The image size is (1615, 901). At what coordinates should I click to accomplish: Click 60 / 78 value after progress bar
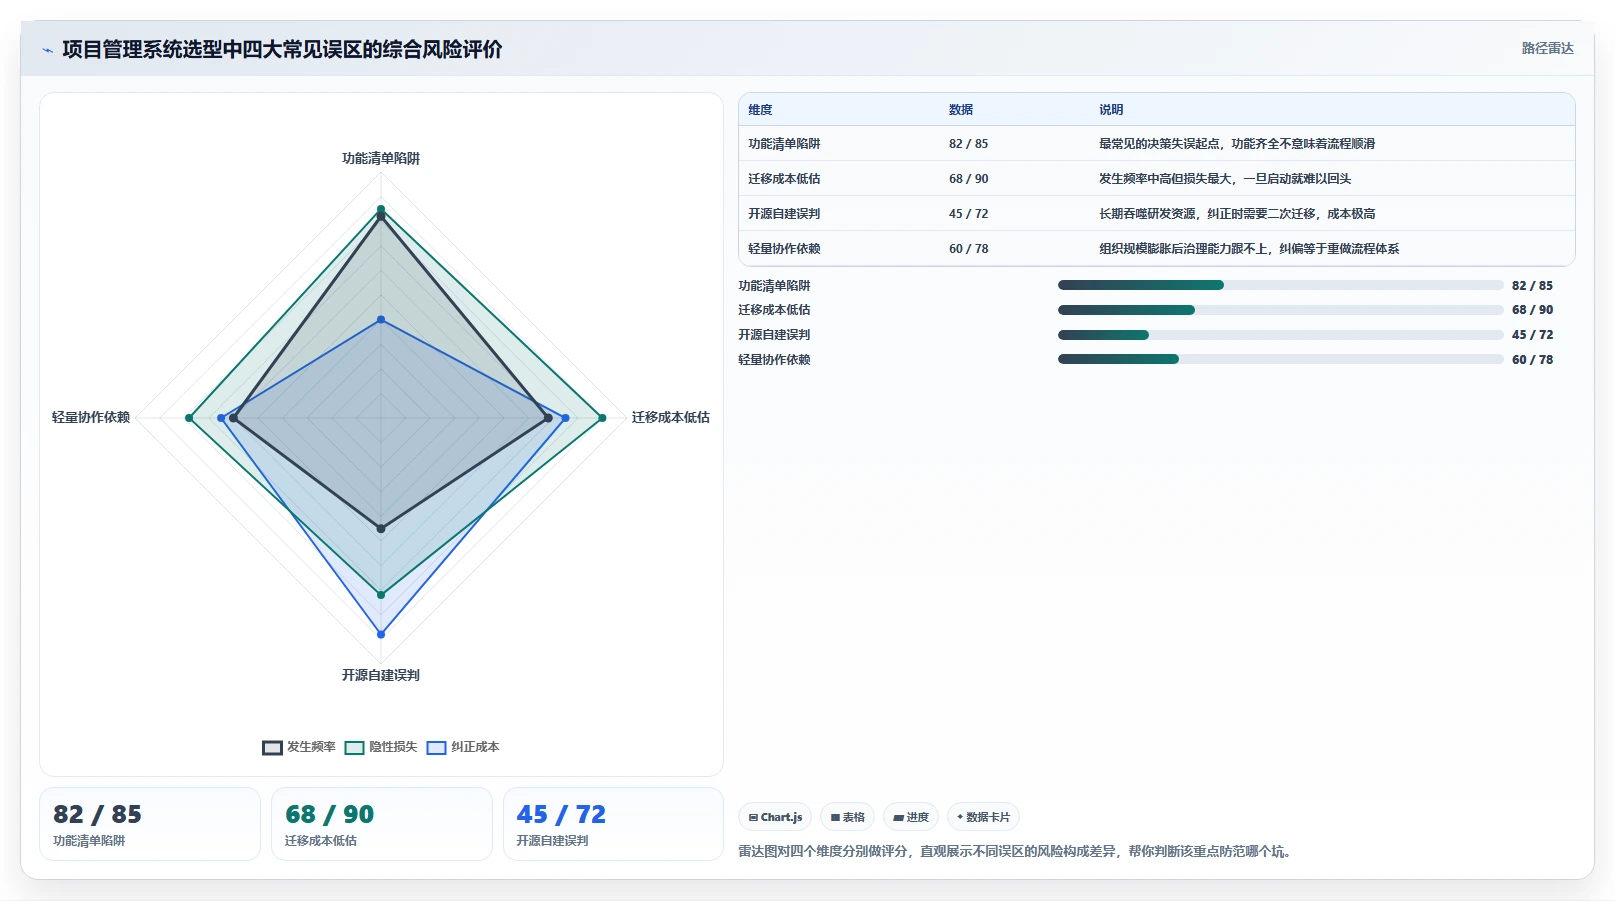coord(1532,360)
